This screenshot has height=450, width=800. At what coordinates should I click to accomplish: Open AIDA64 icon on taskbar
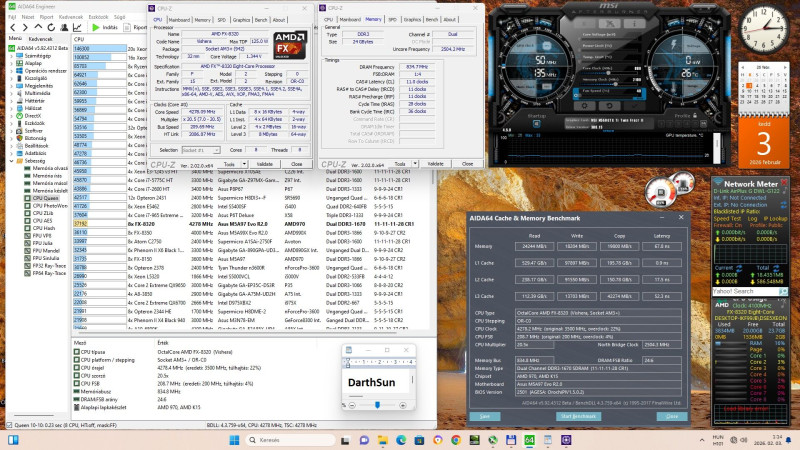pos(529,440)
